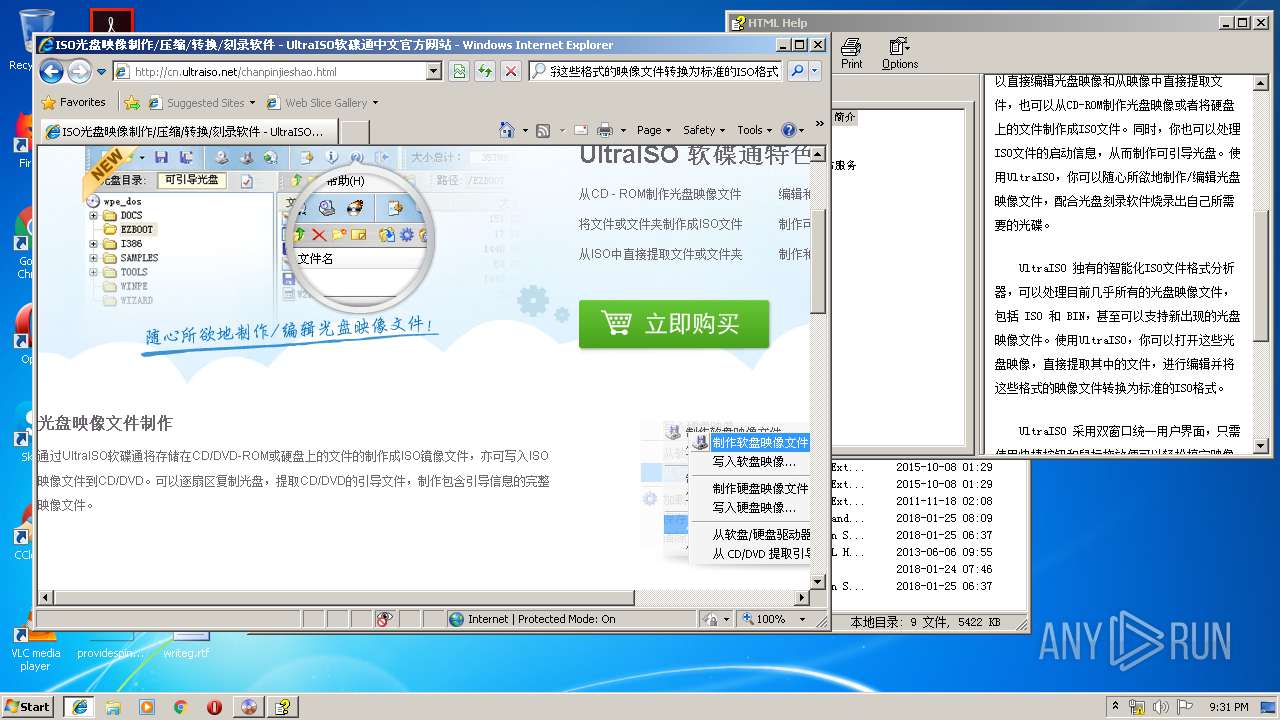Stop loading with the red X icon
1280x720 pixels.
click(511, 71)
